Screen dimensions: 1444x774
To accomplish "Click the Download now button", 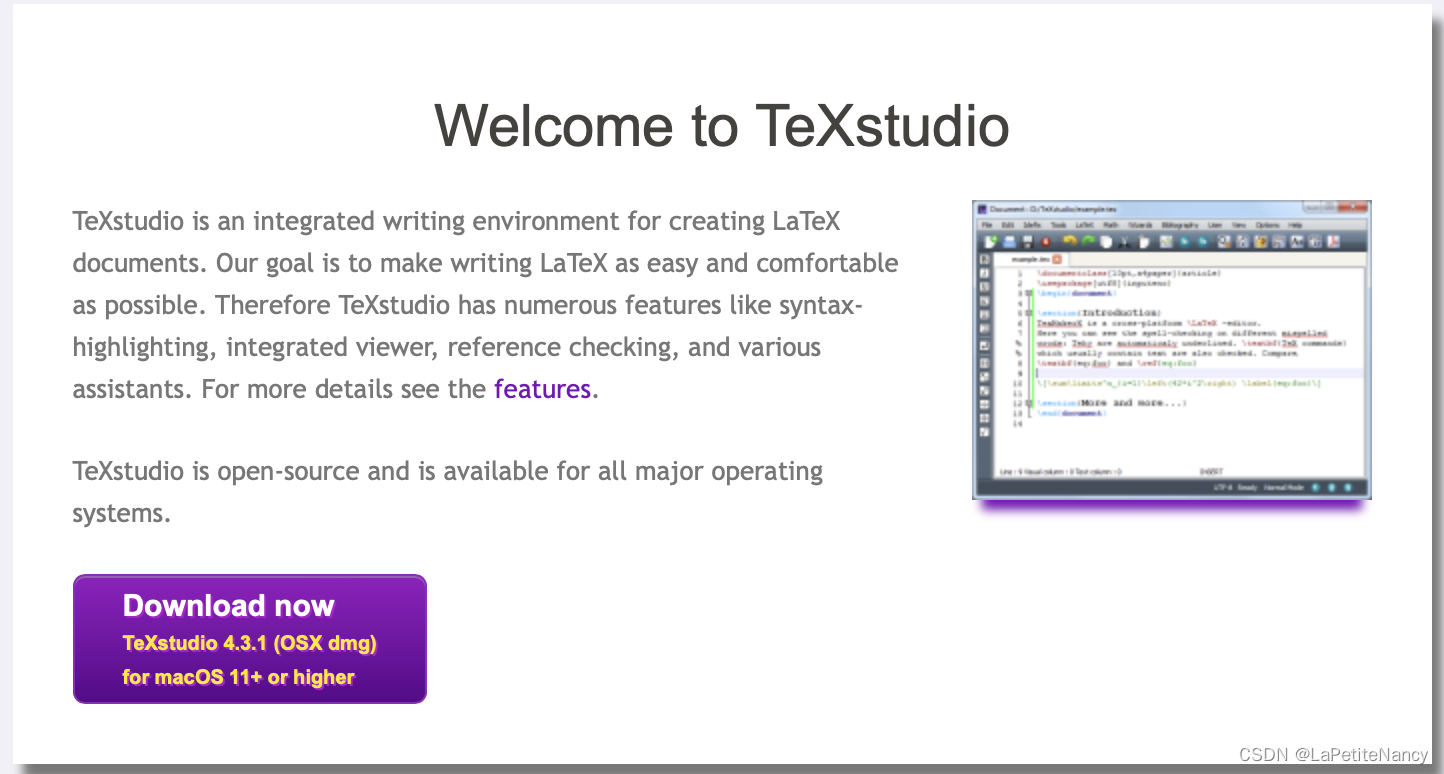I will (x=250, y=639).
